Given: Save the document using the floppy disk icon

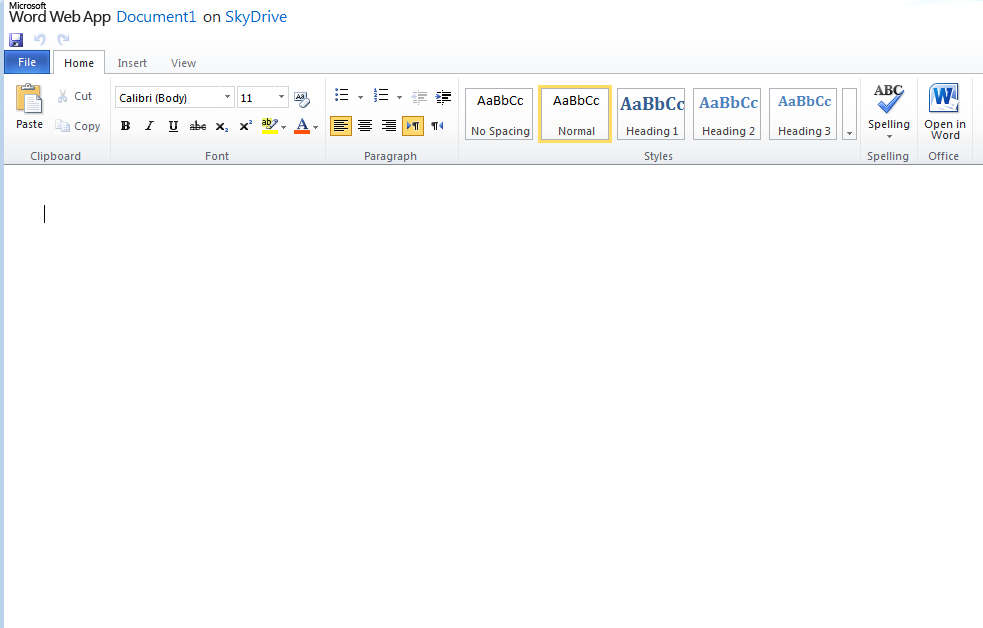Looking at the screenshot, I should click(16, 40).
